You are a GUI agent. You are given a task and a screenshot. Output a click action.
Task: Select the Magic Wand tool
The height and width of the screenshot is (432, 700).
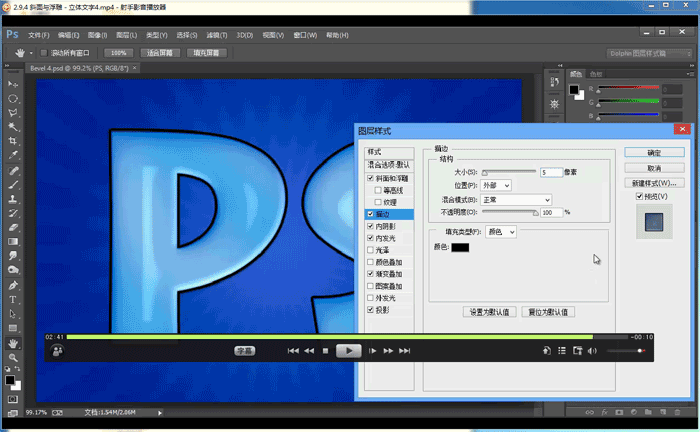pos(12,127)
